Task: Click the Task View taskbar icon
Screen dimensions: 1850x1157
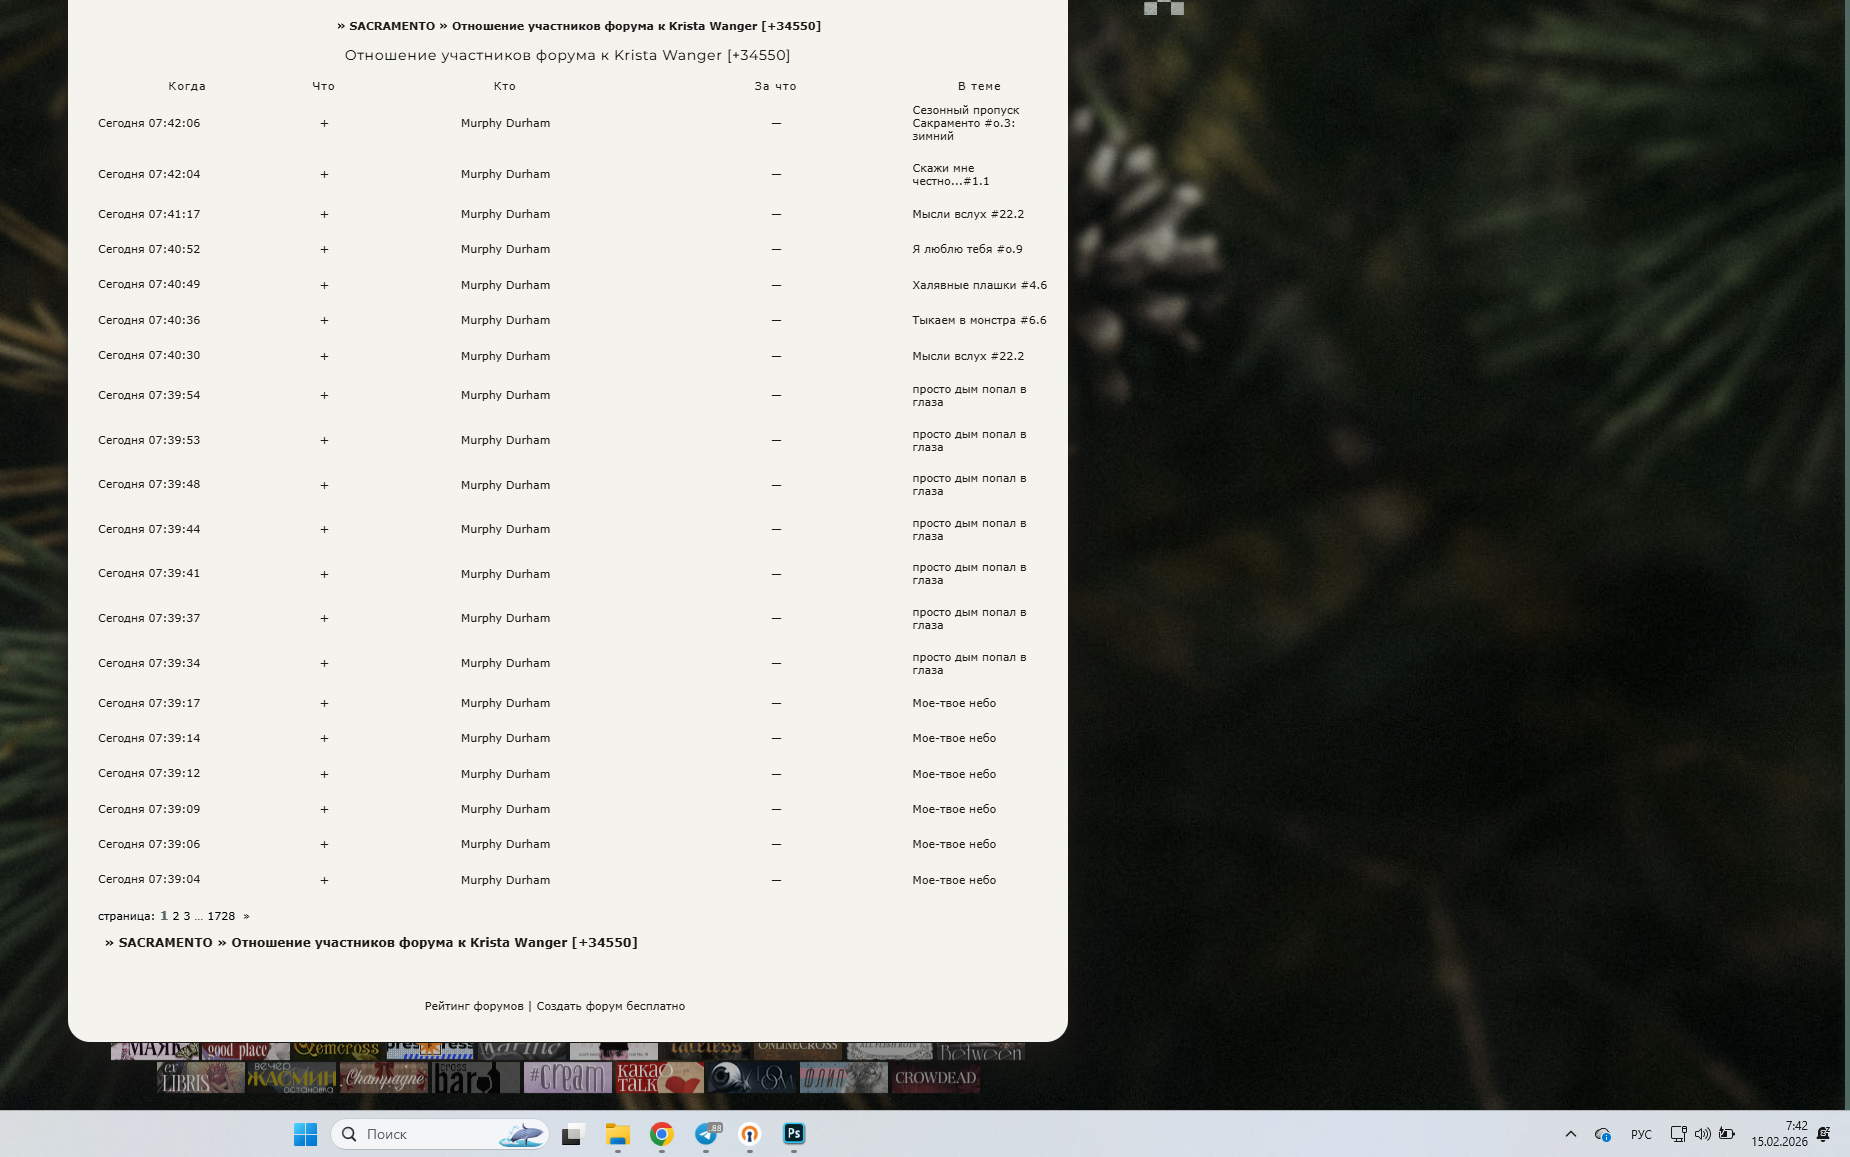Action: click(x=572, y=1134)
